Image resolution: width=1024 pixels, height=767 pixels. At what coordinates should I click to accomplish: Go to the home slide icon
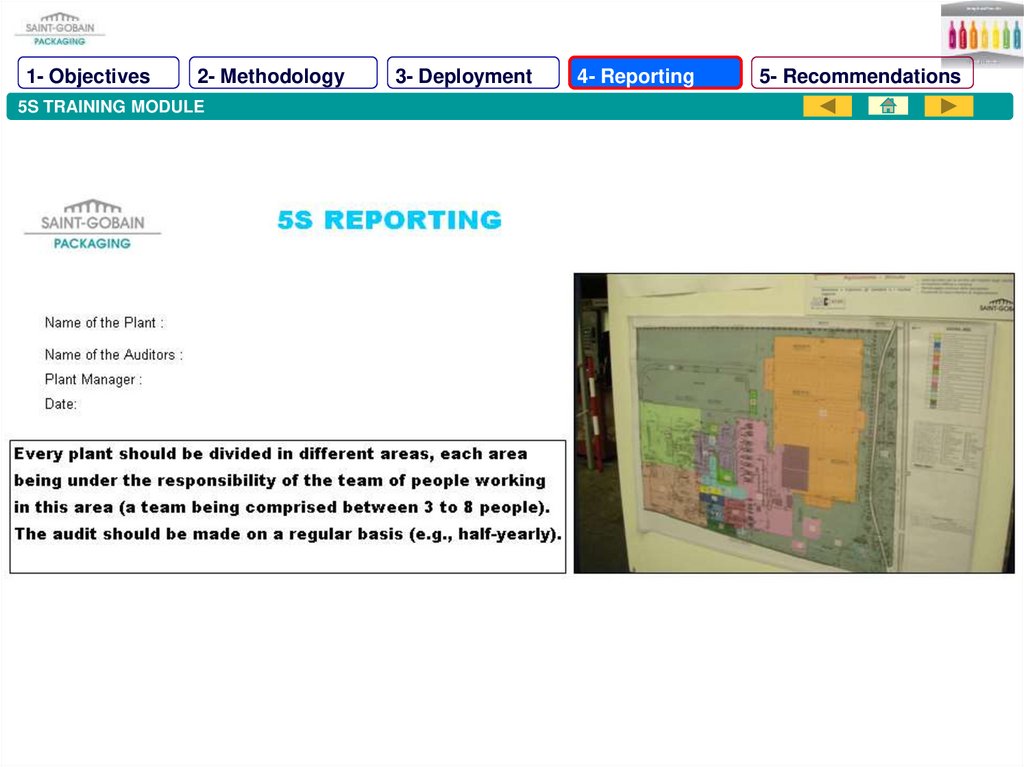point(888,106)
